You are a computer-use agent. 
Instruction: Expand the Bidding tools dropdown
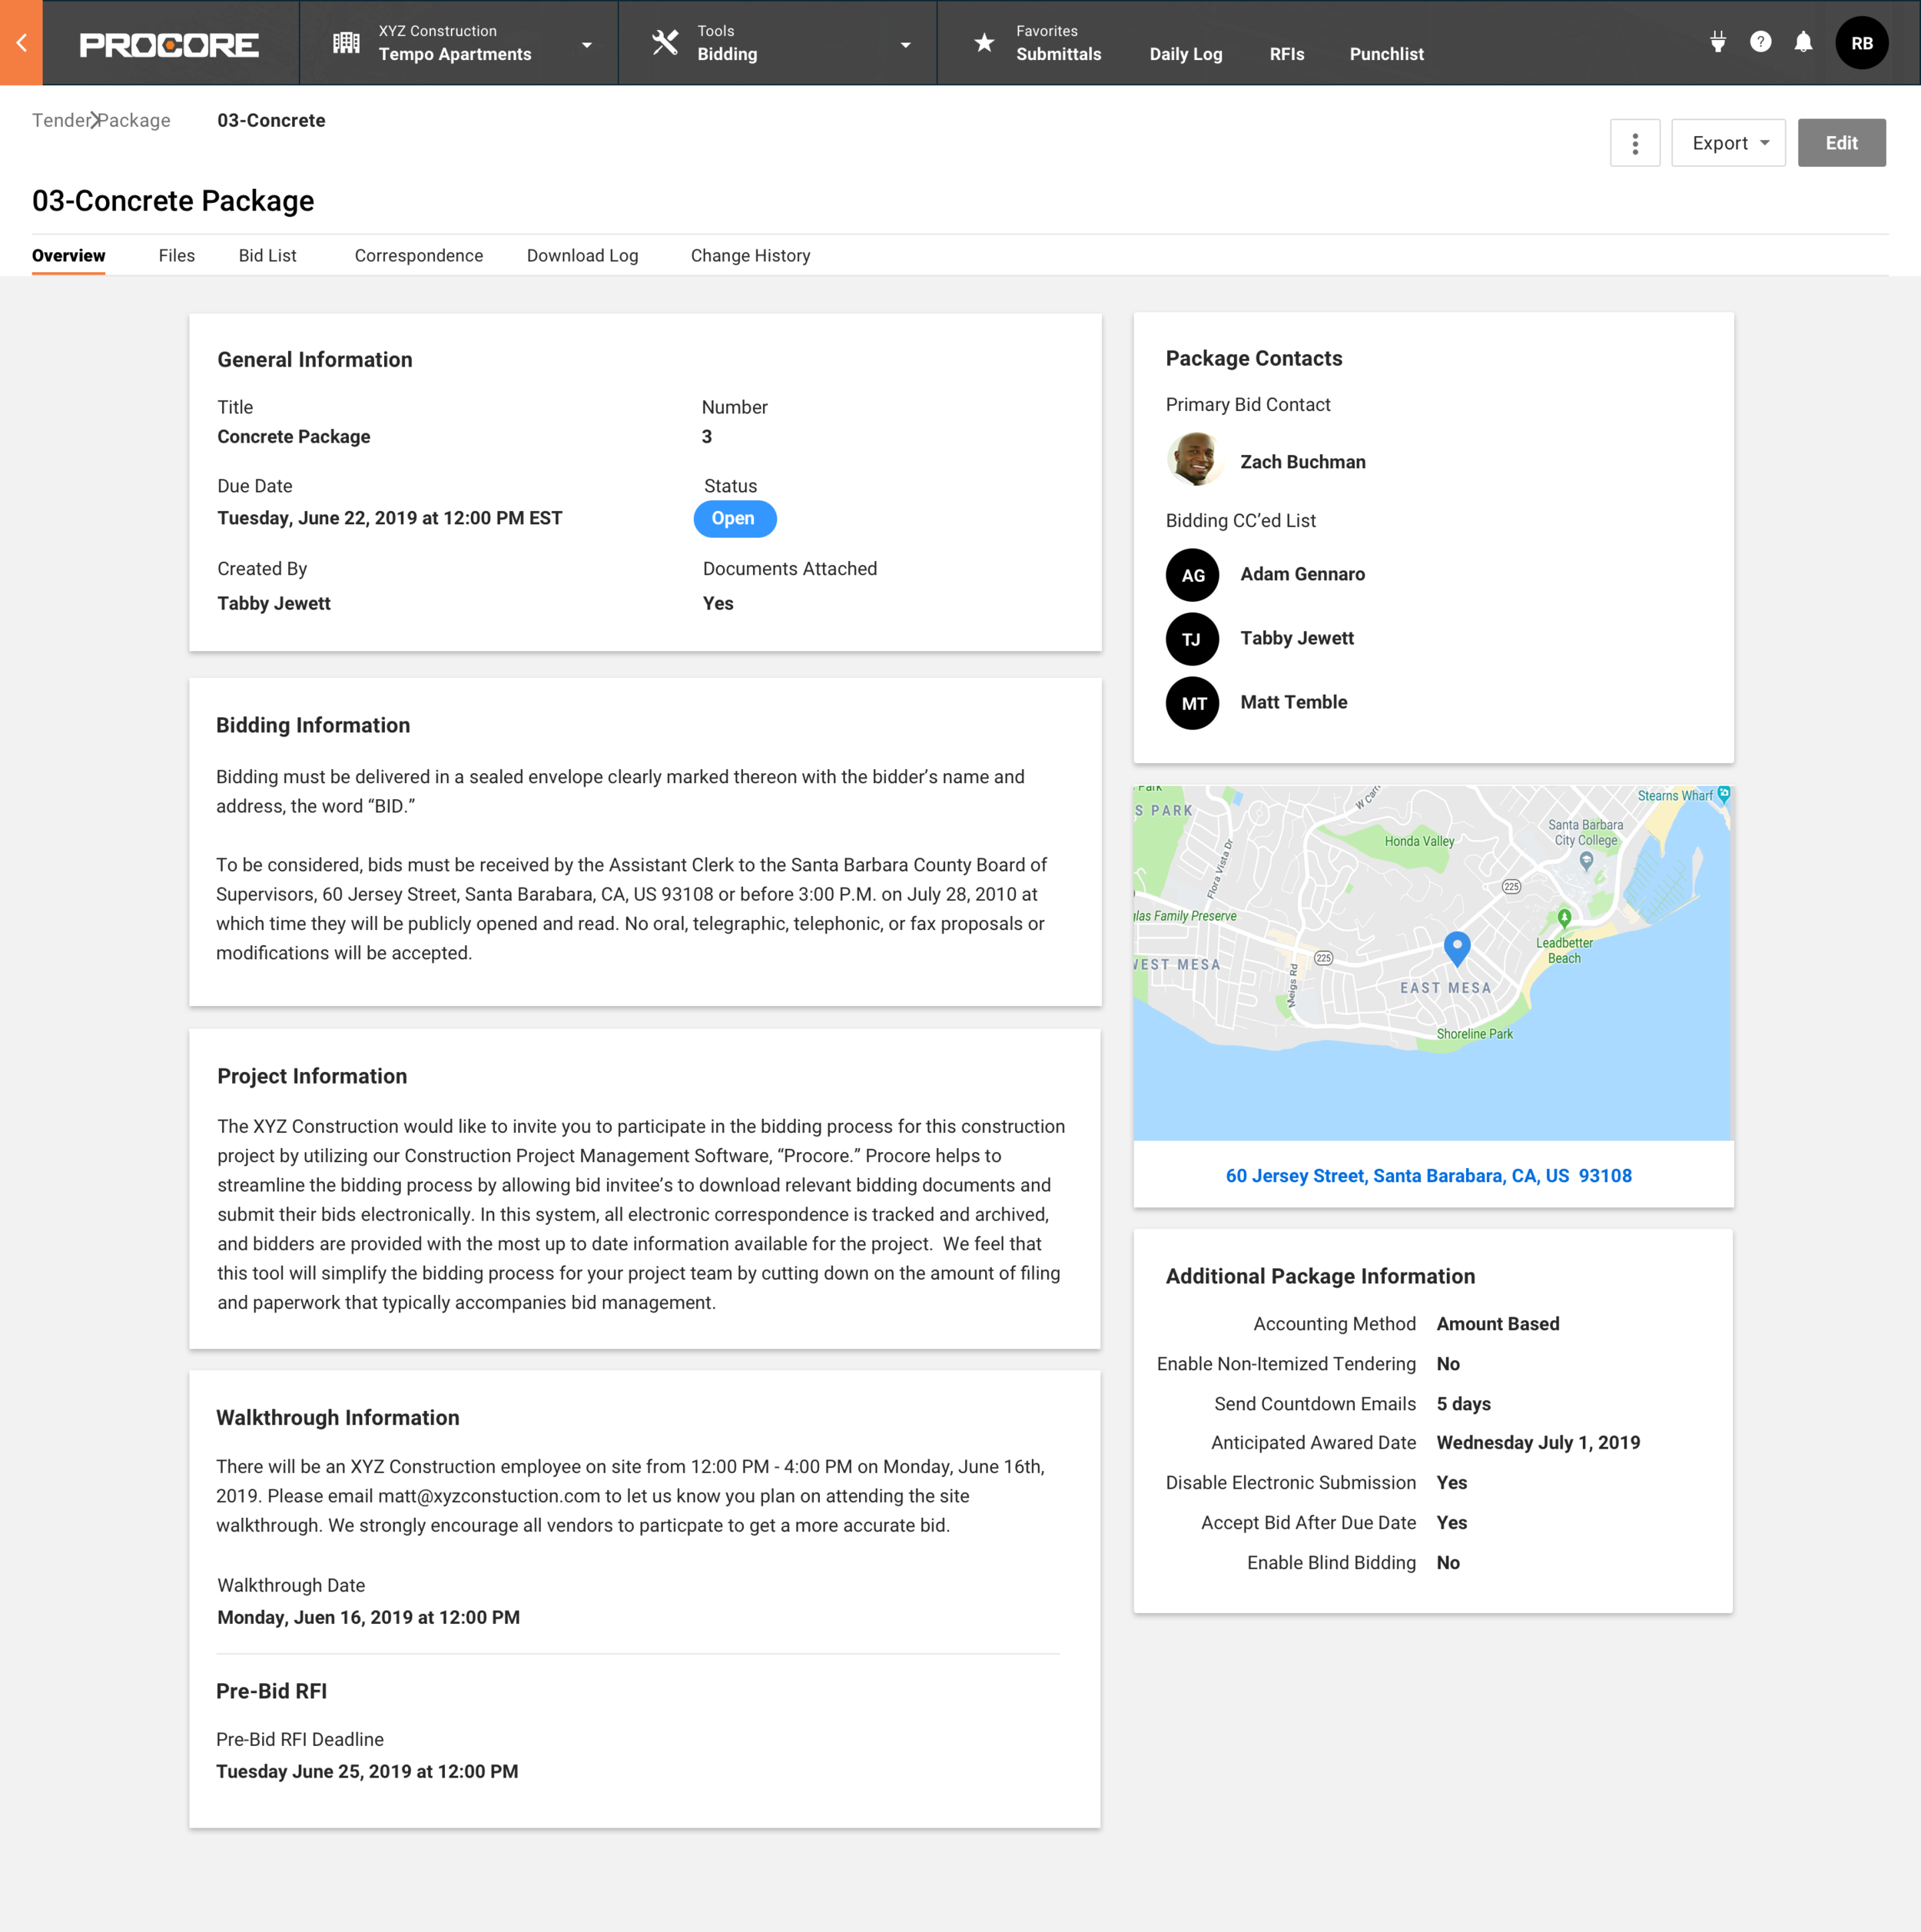[906, 45]
